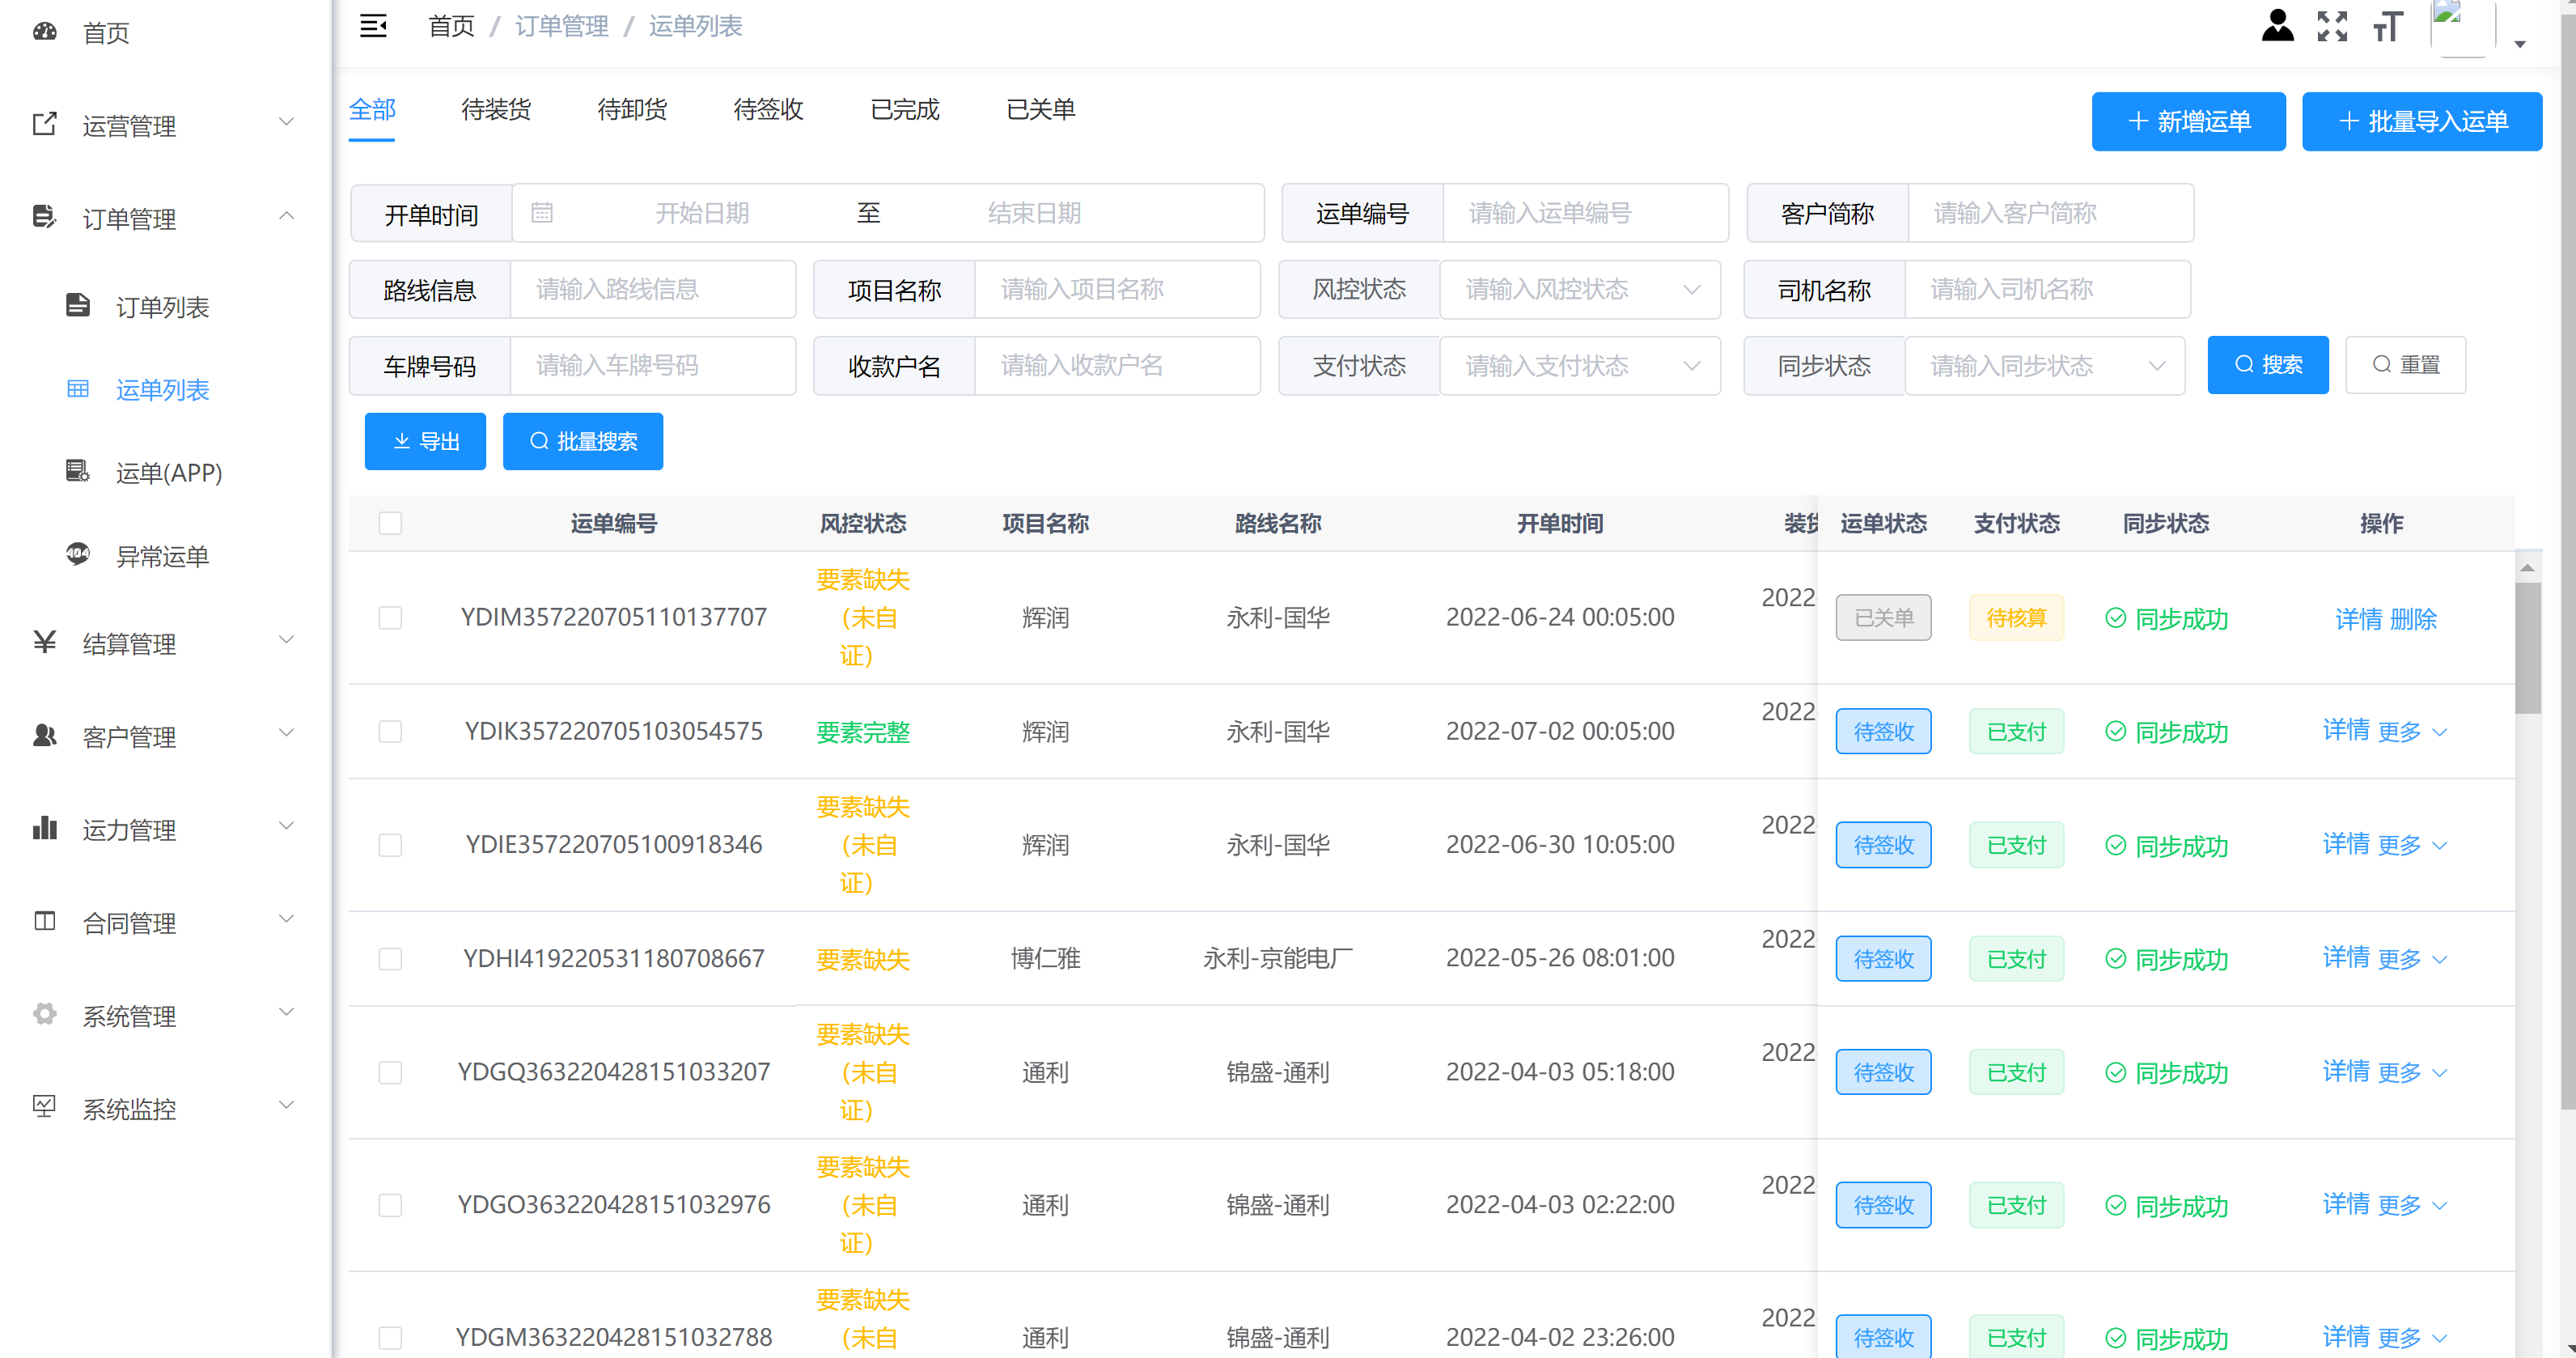
Task: Switch to the 待签收 tab
Action: [x=768, y=109]
